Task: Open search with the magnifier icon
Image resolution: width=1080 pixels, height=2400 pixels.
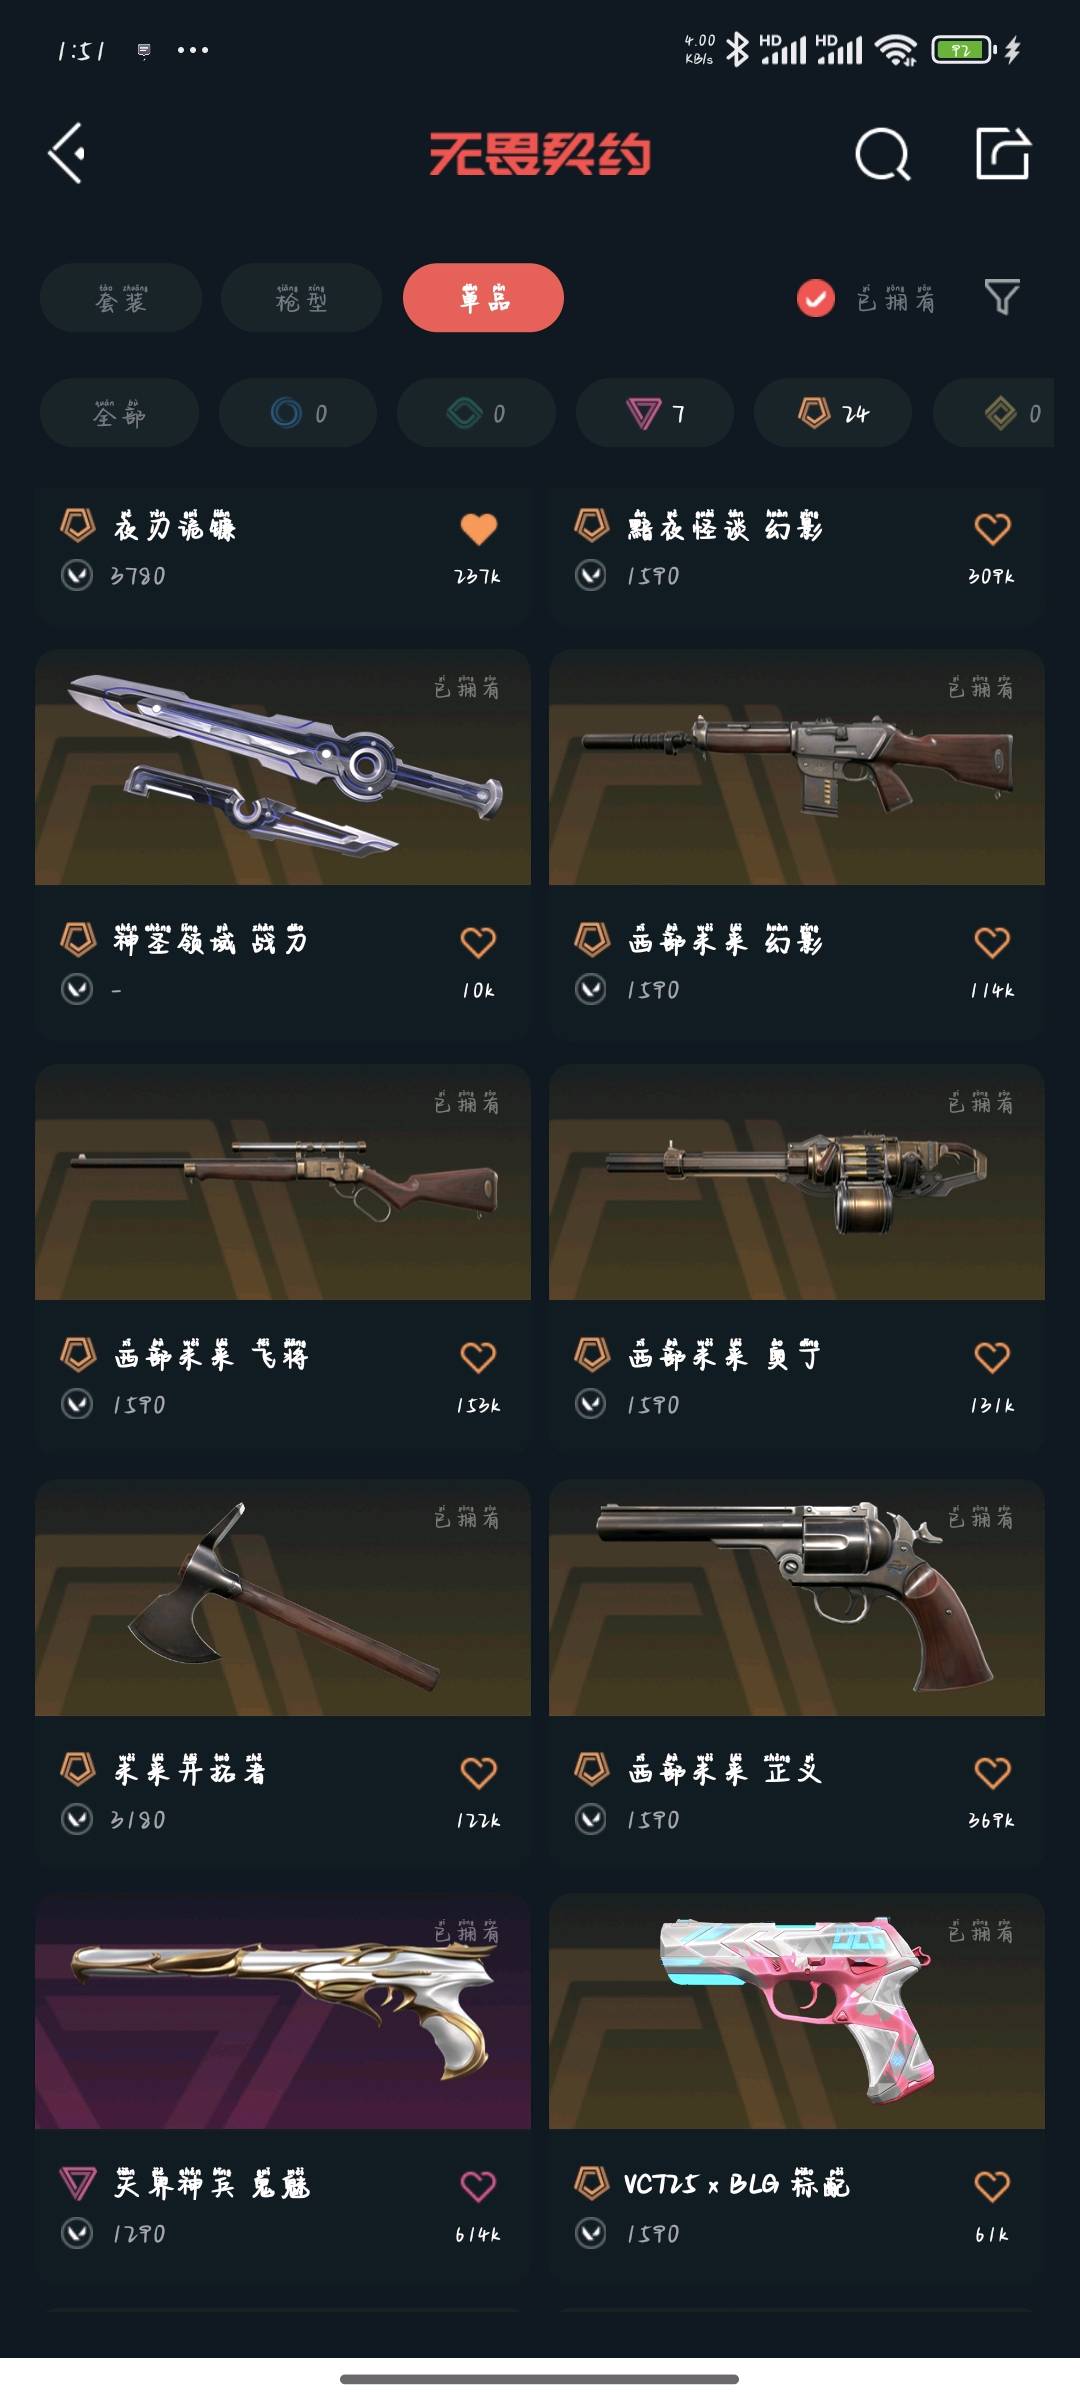Action: coord(883,154)
